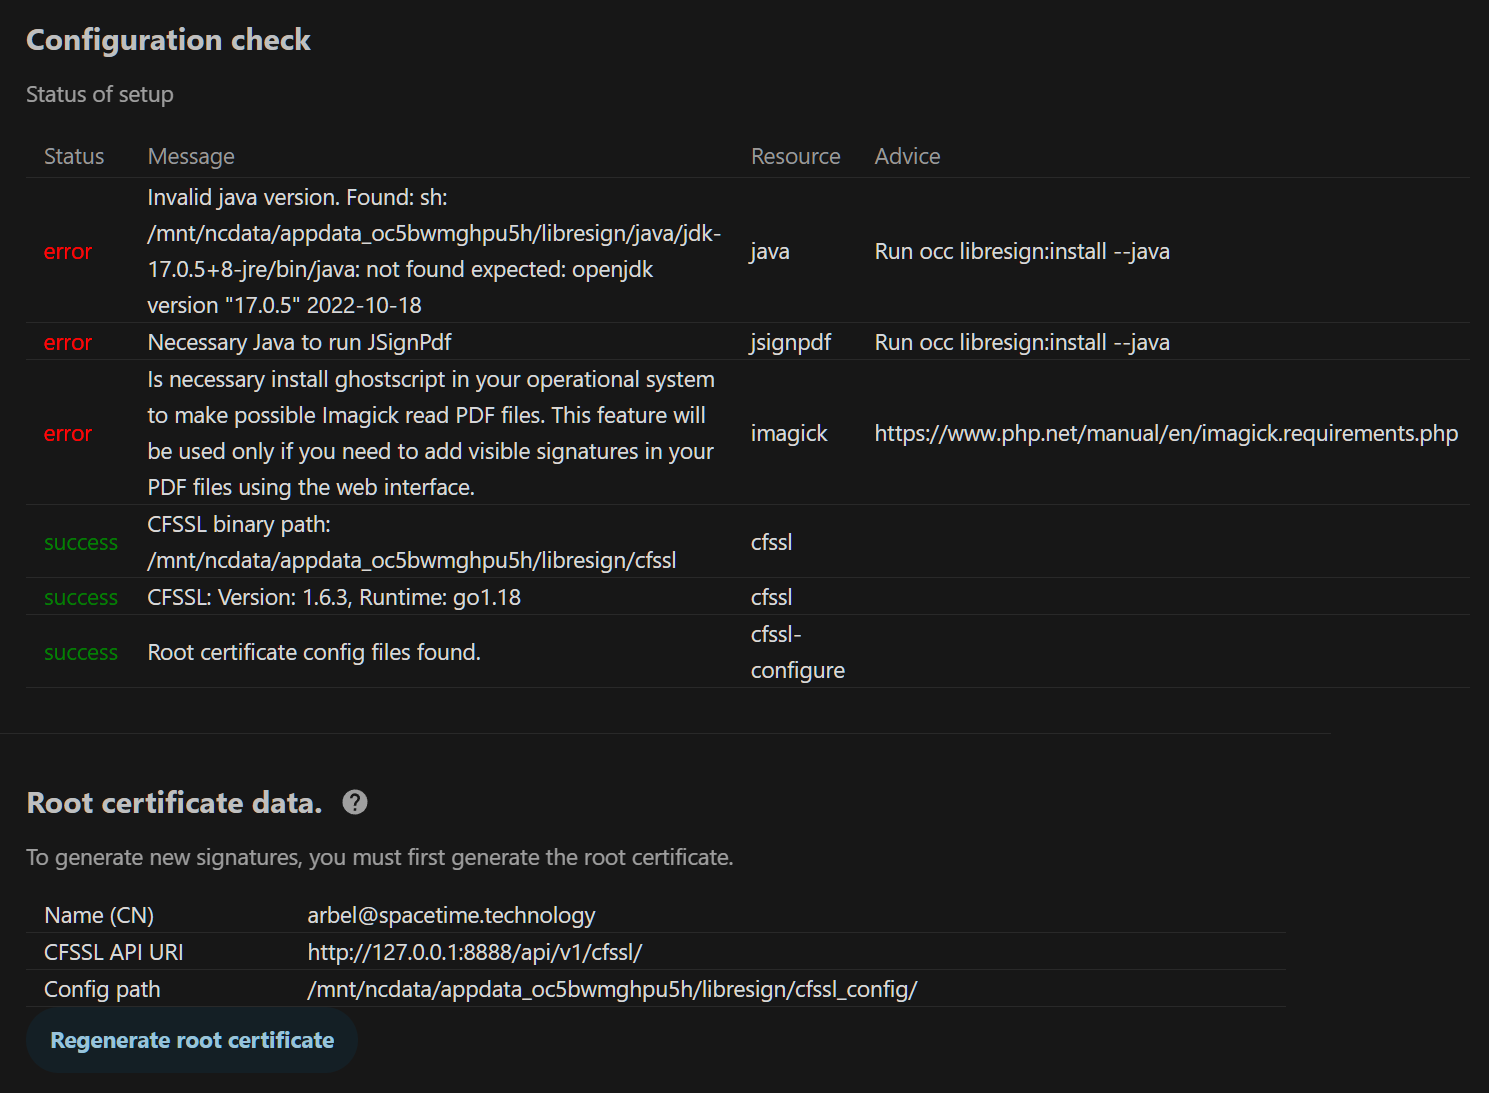Click the Resource column header
The width and height of the screenshot is (1489, 1093).
[795, 156]
